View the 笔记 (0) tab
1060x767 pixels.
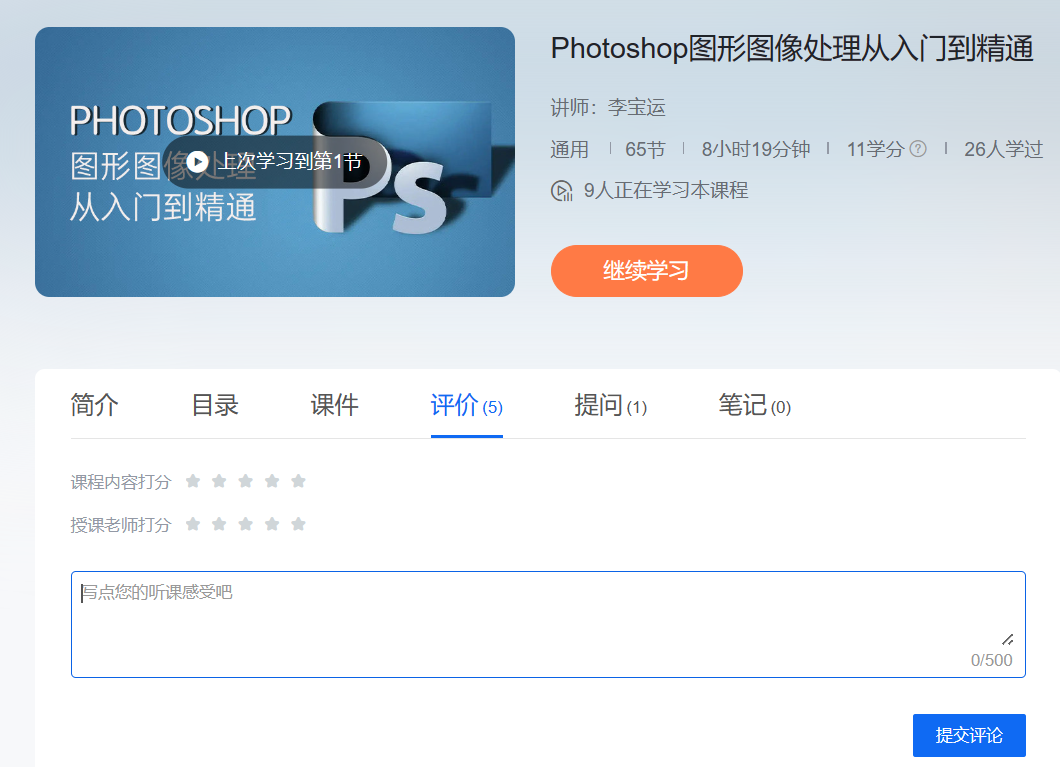point(754,405)
